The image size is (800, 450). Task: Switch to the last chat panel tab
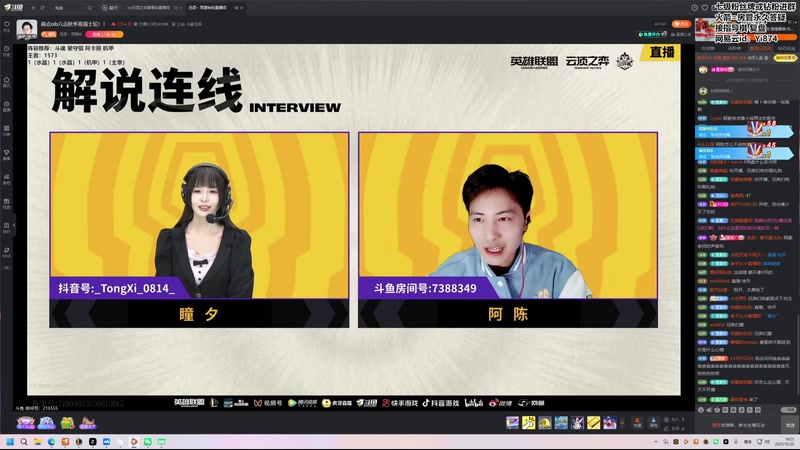786,48
